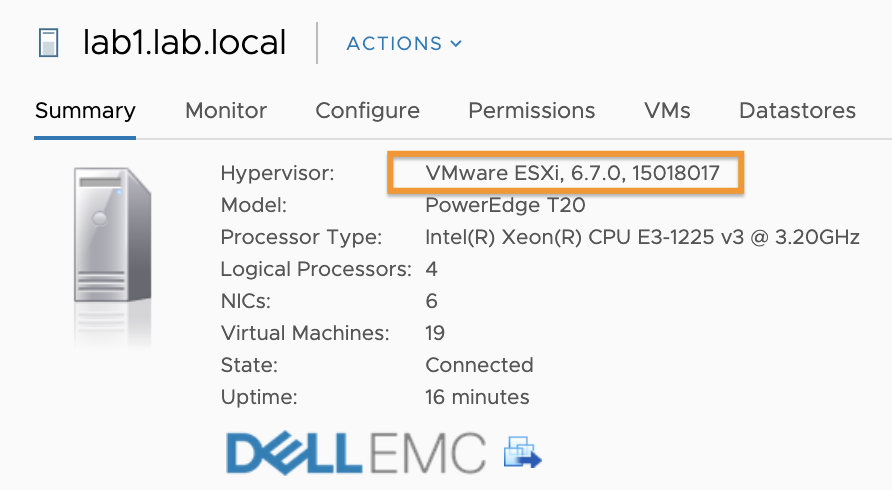
Task: Click the Virtual Machines count 19
Action: click(x=435, y=333)
